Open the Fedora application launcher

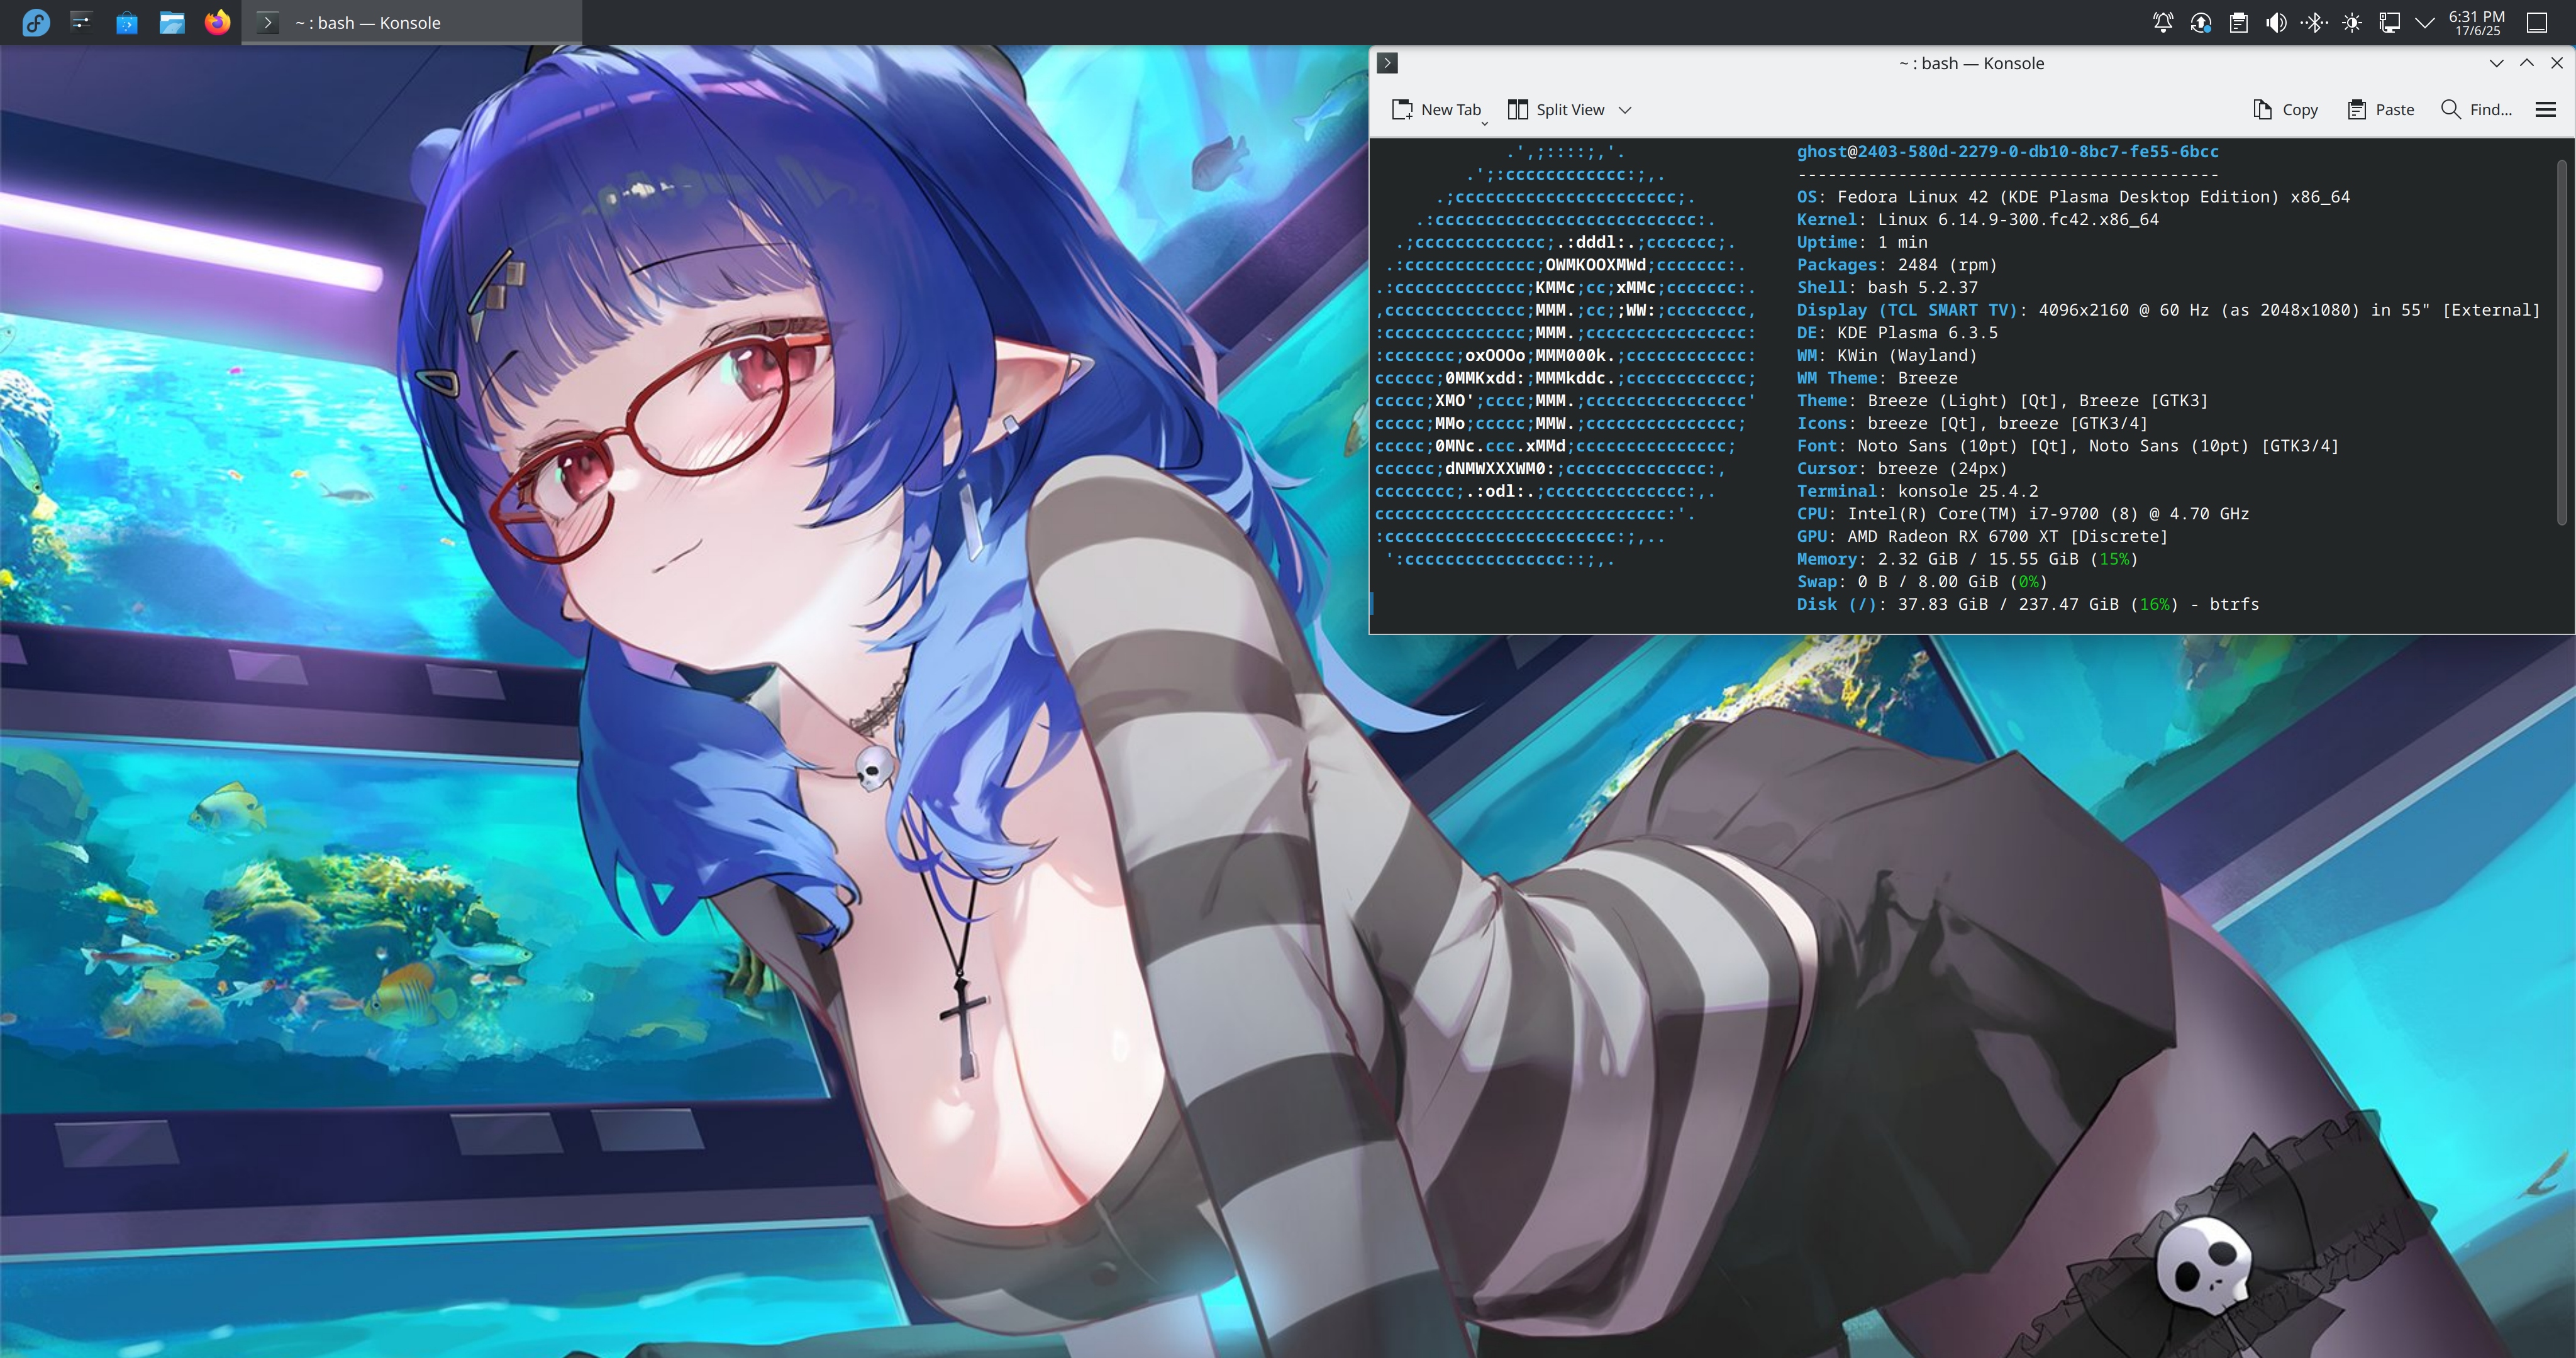[x=36, y=22]
